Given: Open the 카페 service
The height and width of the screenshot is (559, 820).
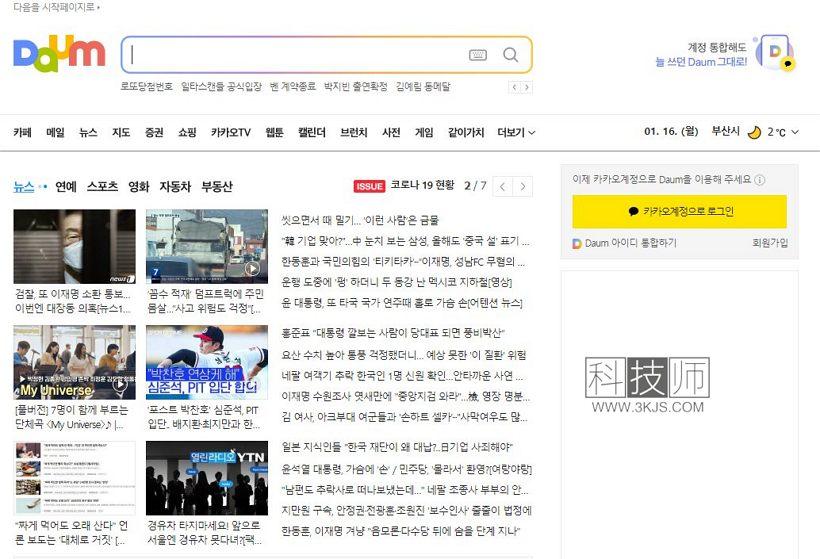Looking at the screenshot, I should [x=22, y=132].
